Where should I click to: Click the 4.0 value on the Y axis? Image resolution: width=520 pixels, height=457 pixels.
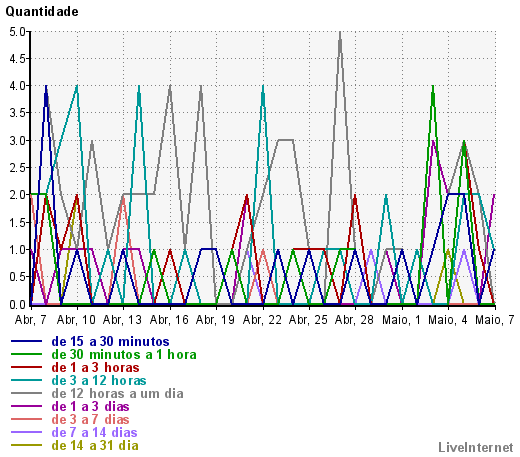[17, 86]
